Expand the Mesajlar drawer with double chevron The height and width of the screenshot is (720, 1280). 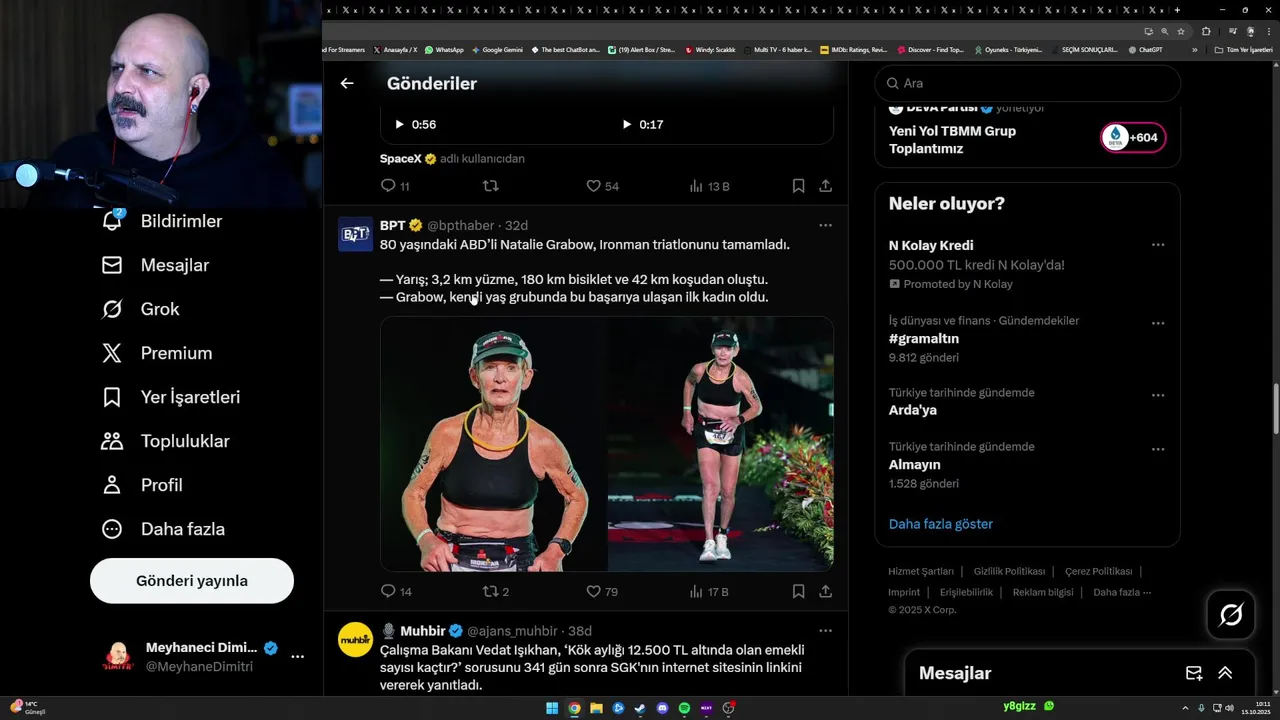click(x=1225, y=673)
